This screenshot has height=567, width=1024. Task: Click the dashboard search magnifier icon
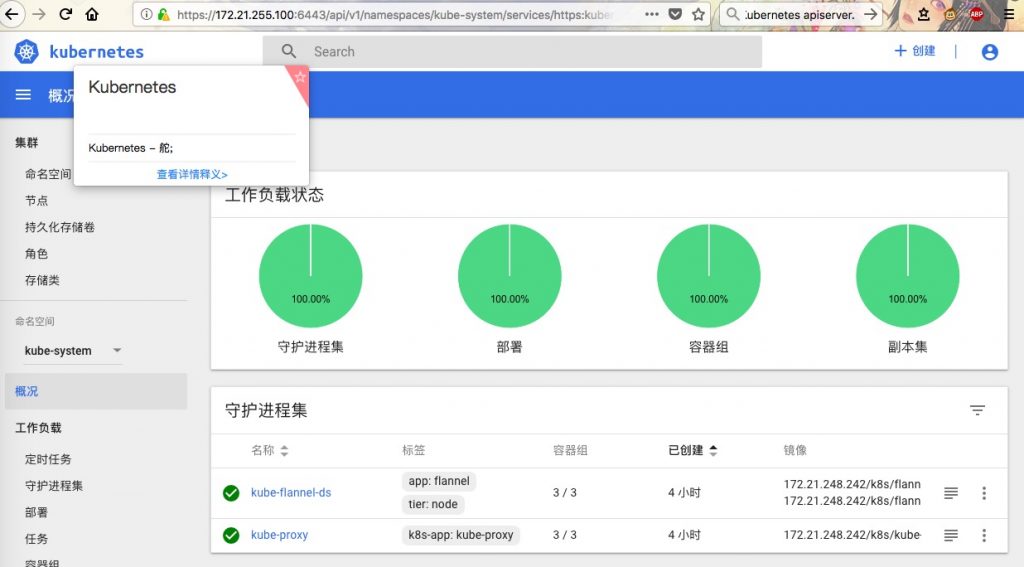pos(289,51)
